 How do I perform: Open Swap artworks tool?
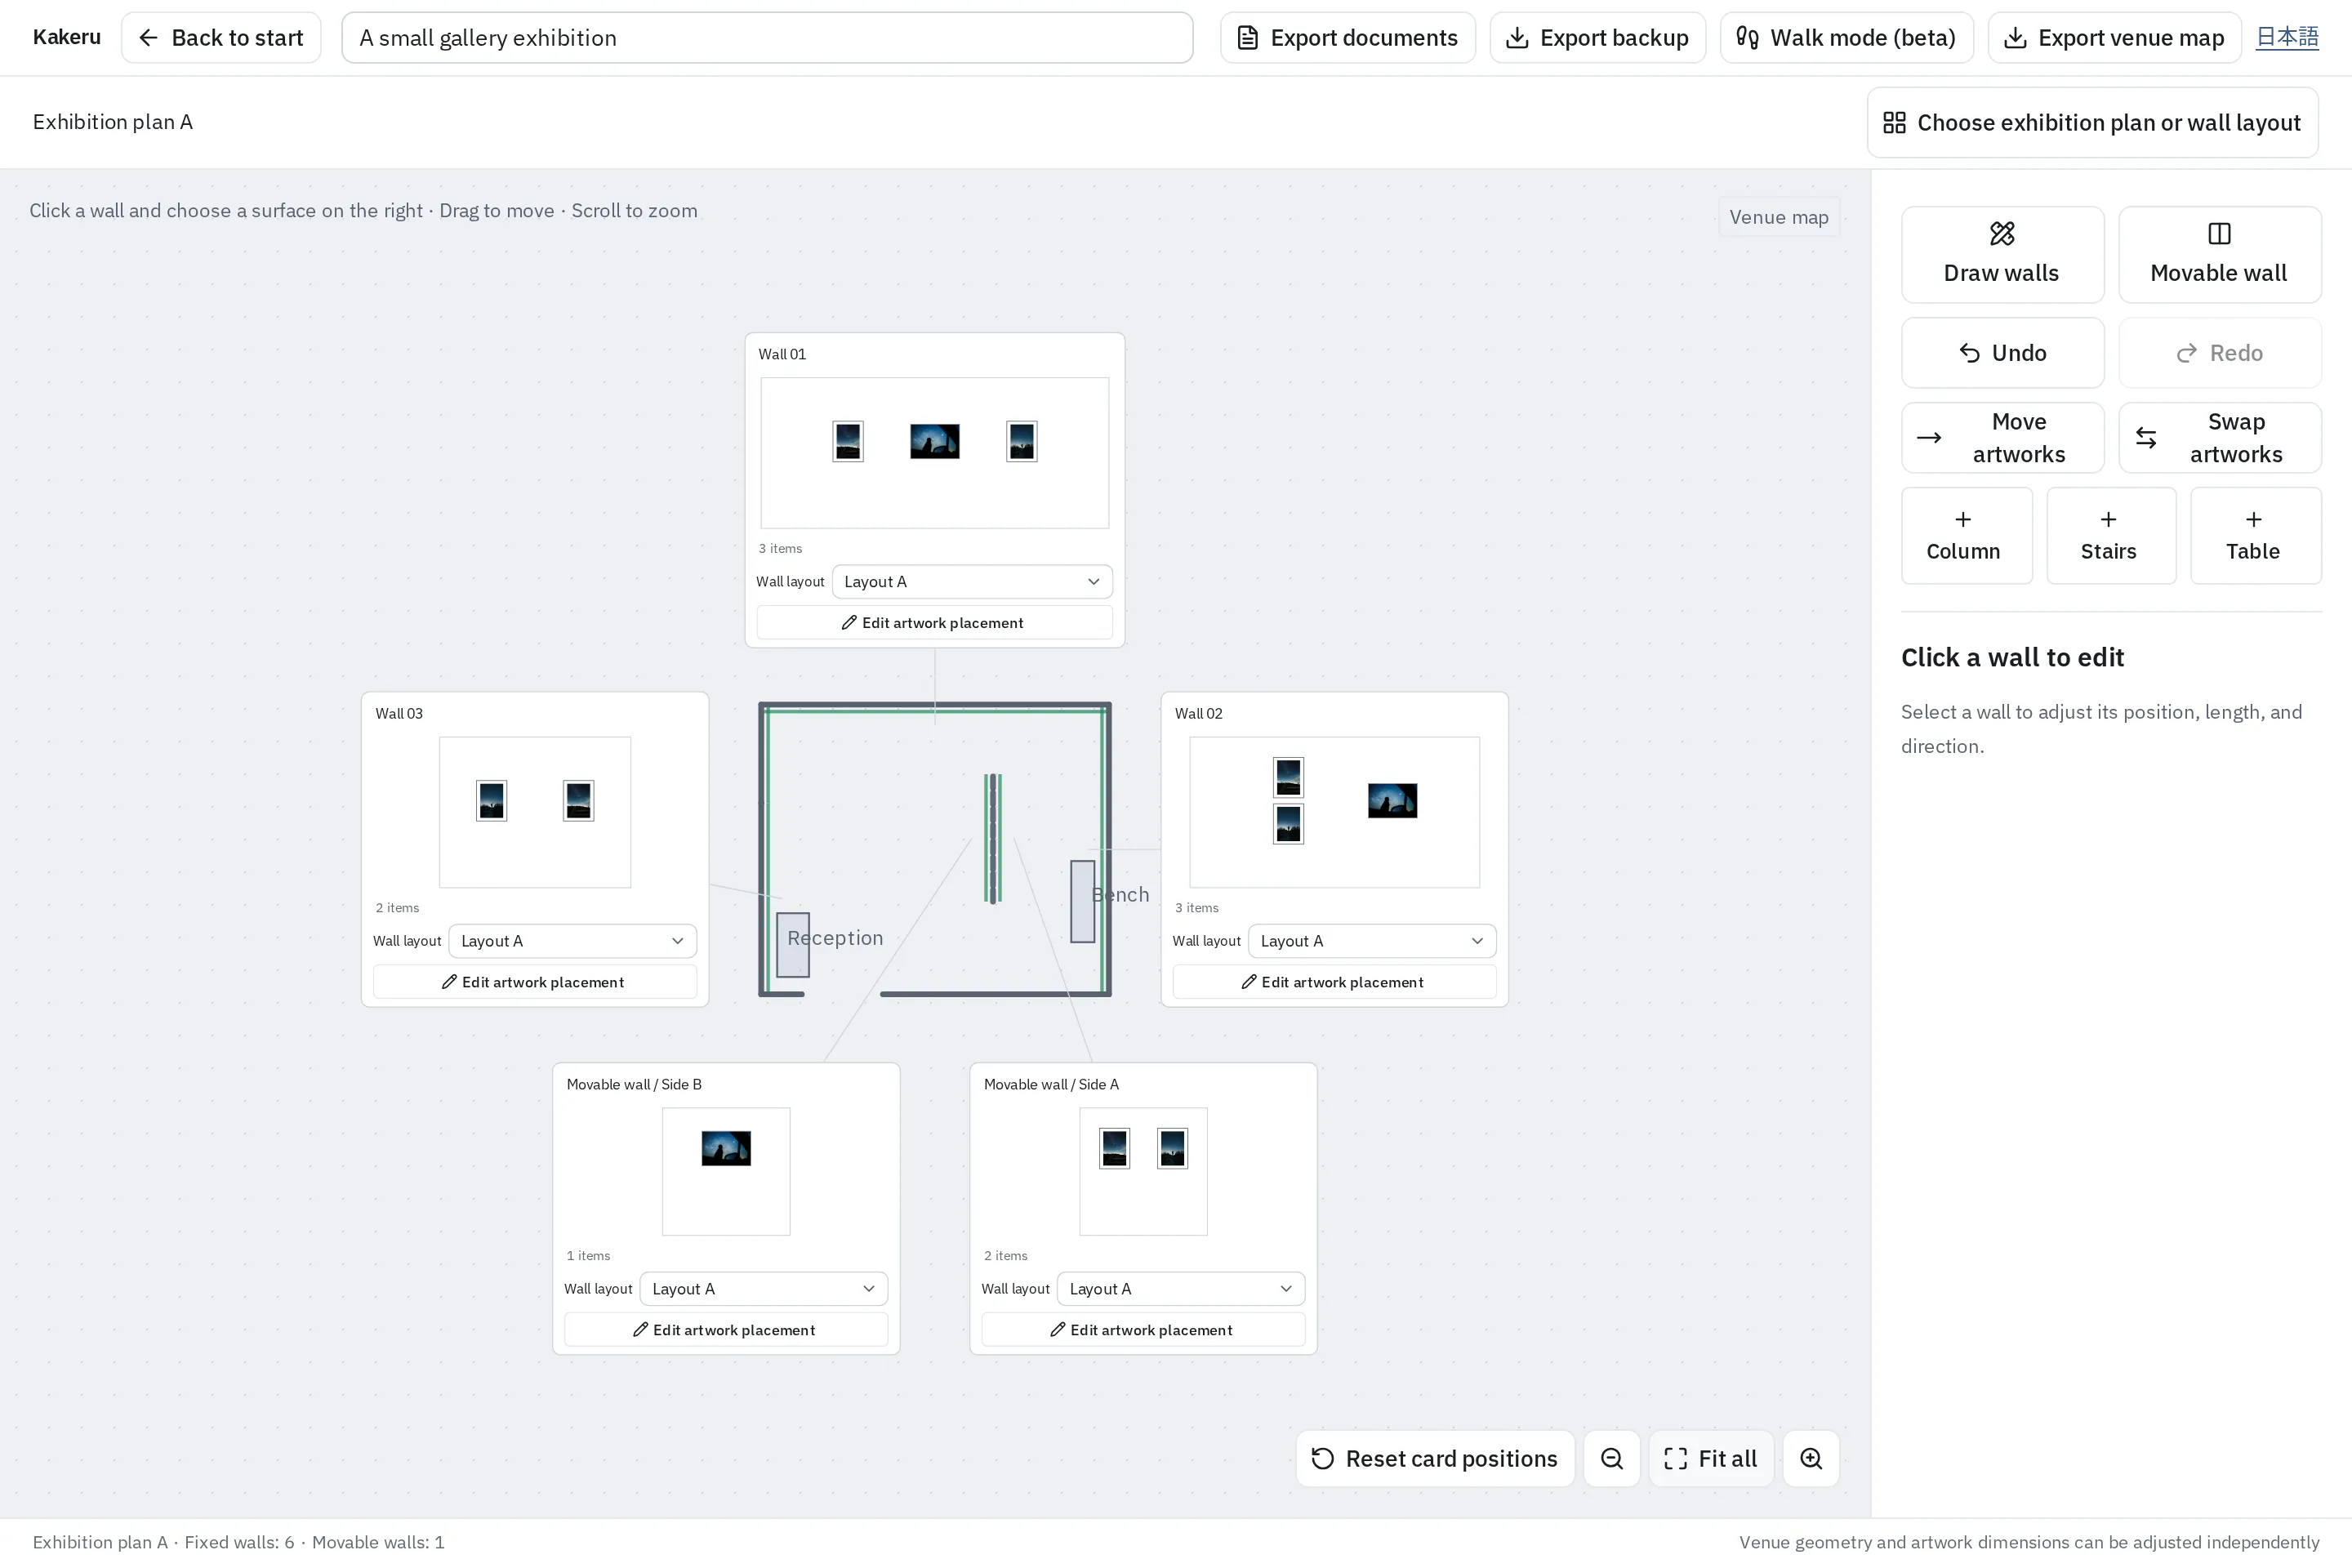click(x=2219, y=437)
